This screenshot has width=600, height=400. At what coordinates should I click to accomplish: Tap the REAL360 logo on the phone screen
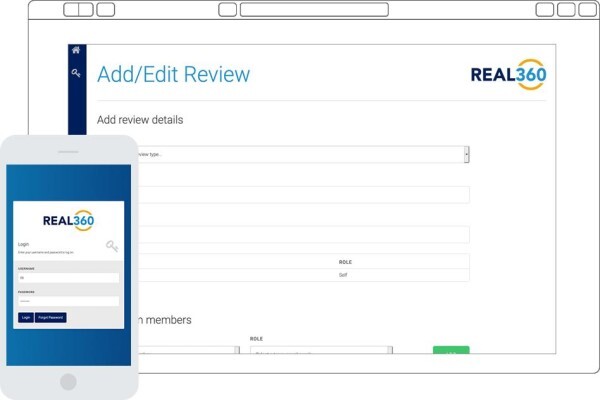point(68,220)
